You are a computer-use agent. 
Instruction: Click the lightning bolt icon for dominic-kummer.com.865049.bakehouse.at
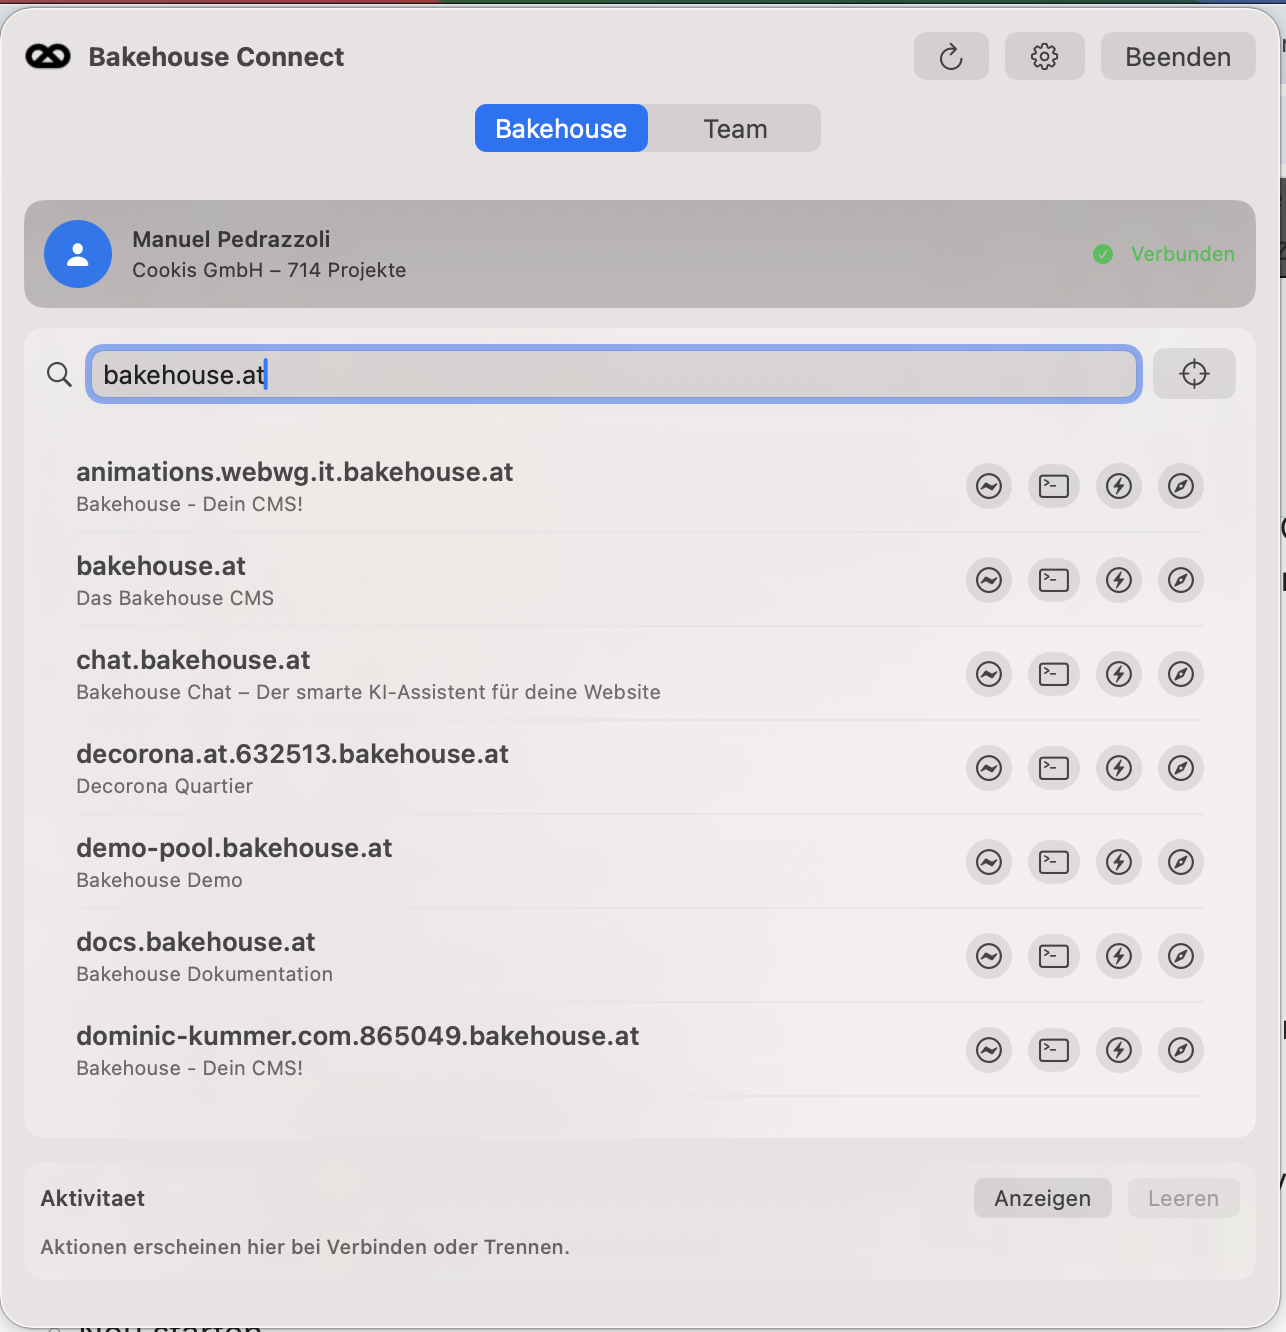click(1119, 1050)
